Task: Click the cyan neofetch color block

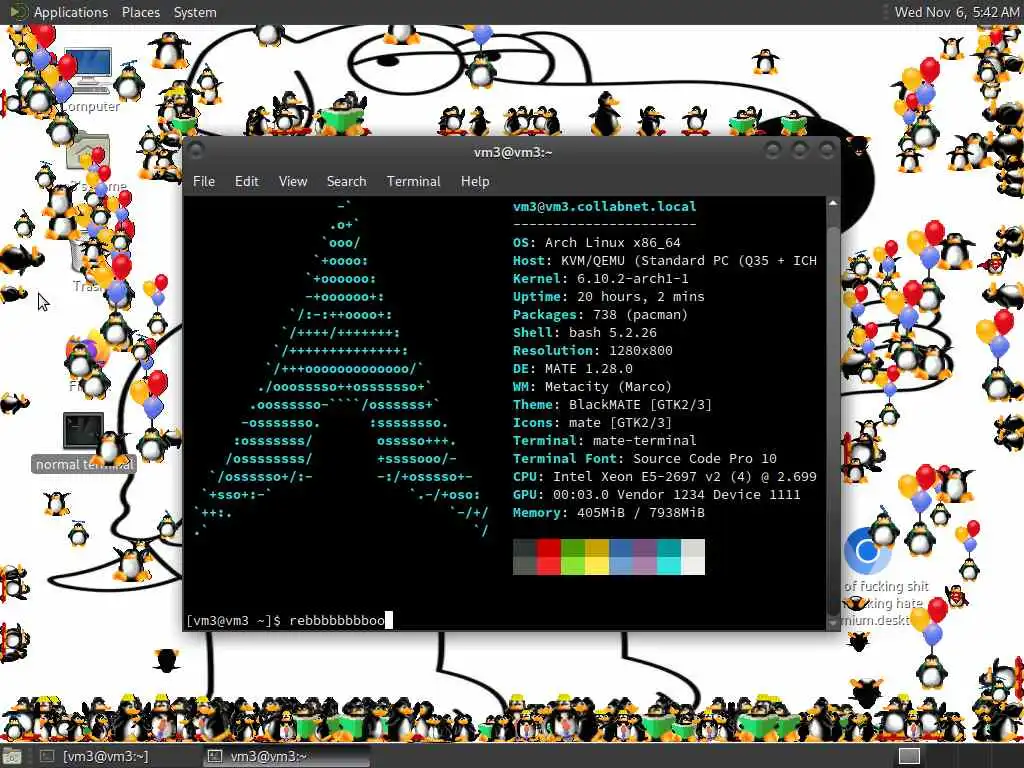Action: pyautogui.click(x=669, y=557)
